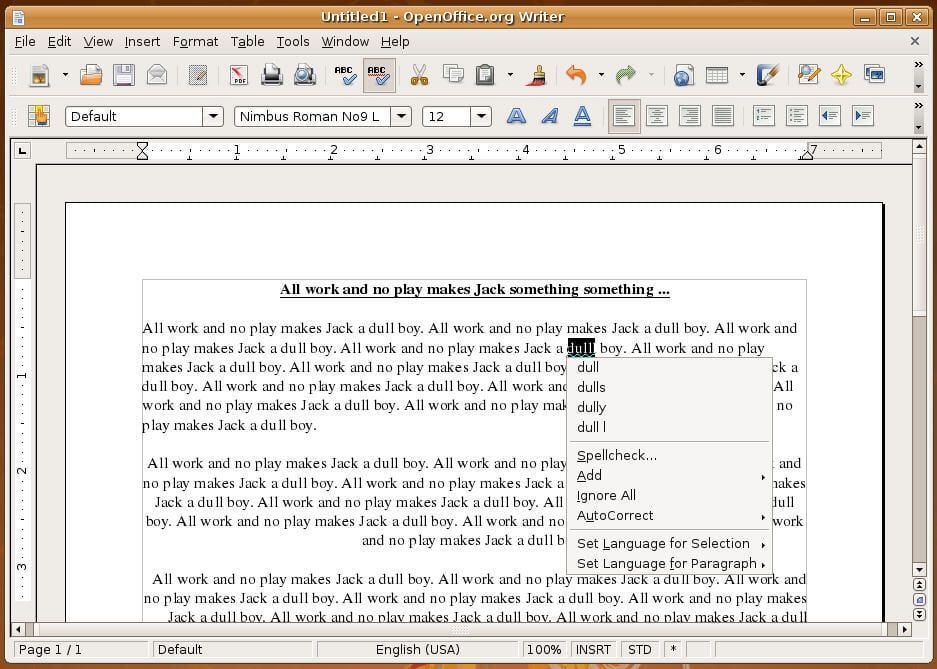Center the text alignment
The width and height of the screenshot is (937, 669).
pos(657,116)
